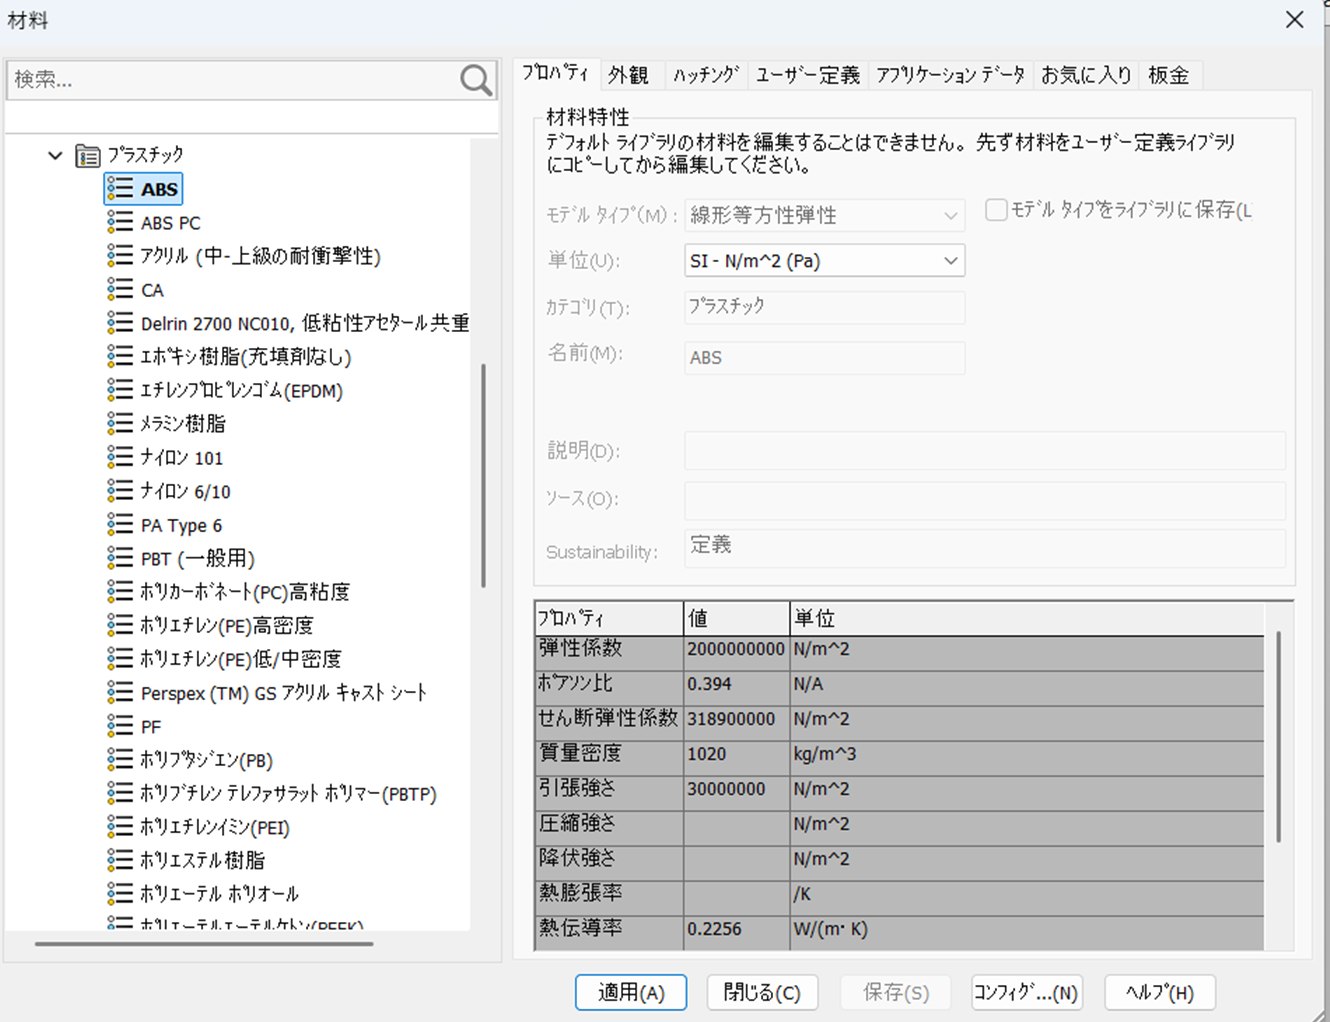Select エチレンプロピレンゴム(EPDM) material

[241, 390]
